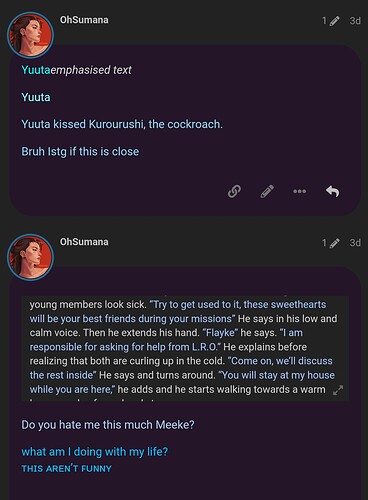
Task: Click the edit count 1 on the second post
Action: pos(324,243)
